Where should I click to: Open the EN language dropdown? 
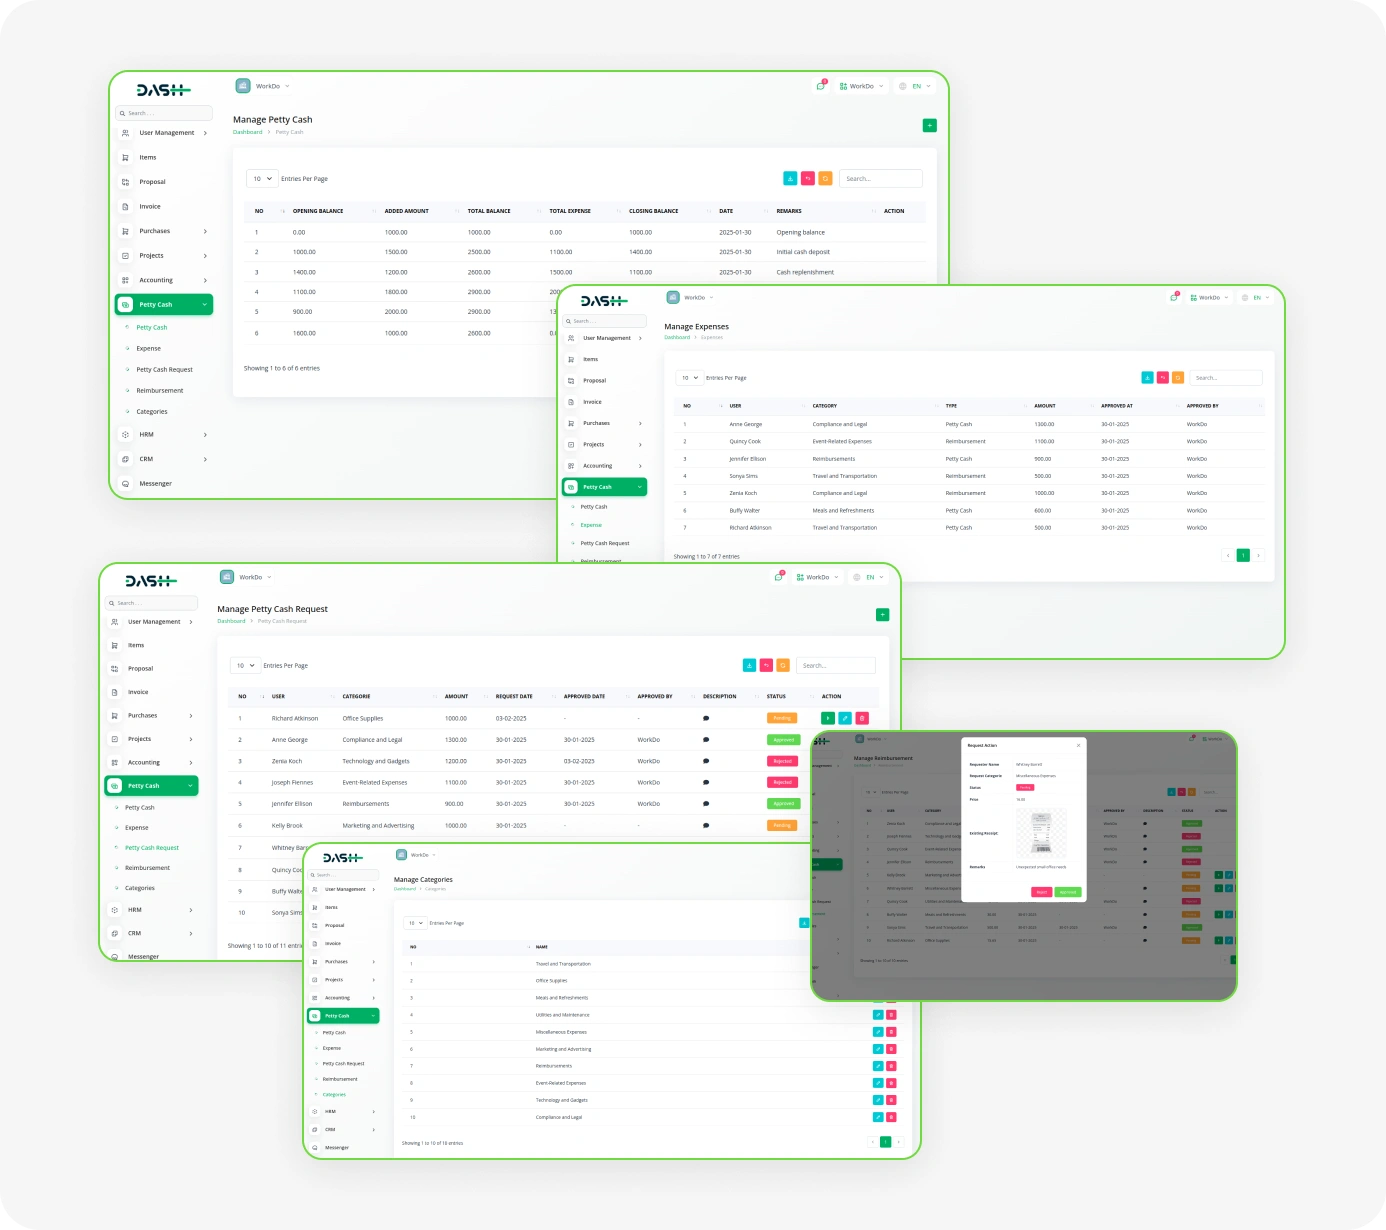click(868, 577)
